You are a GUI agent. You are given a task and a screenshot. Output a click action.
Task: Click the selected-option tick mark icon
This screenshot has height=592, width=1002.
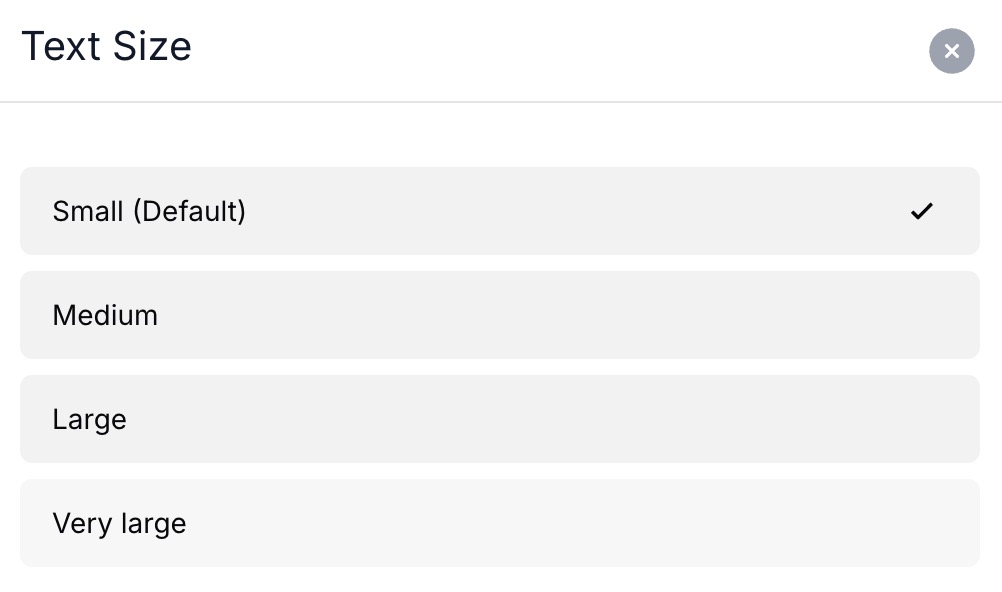[x=921, y=211]
